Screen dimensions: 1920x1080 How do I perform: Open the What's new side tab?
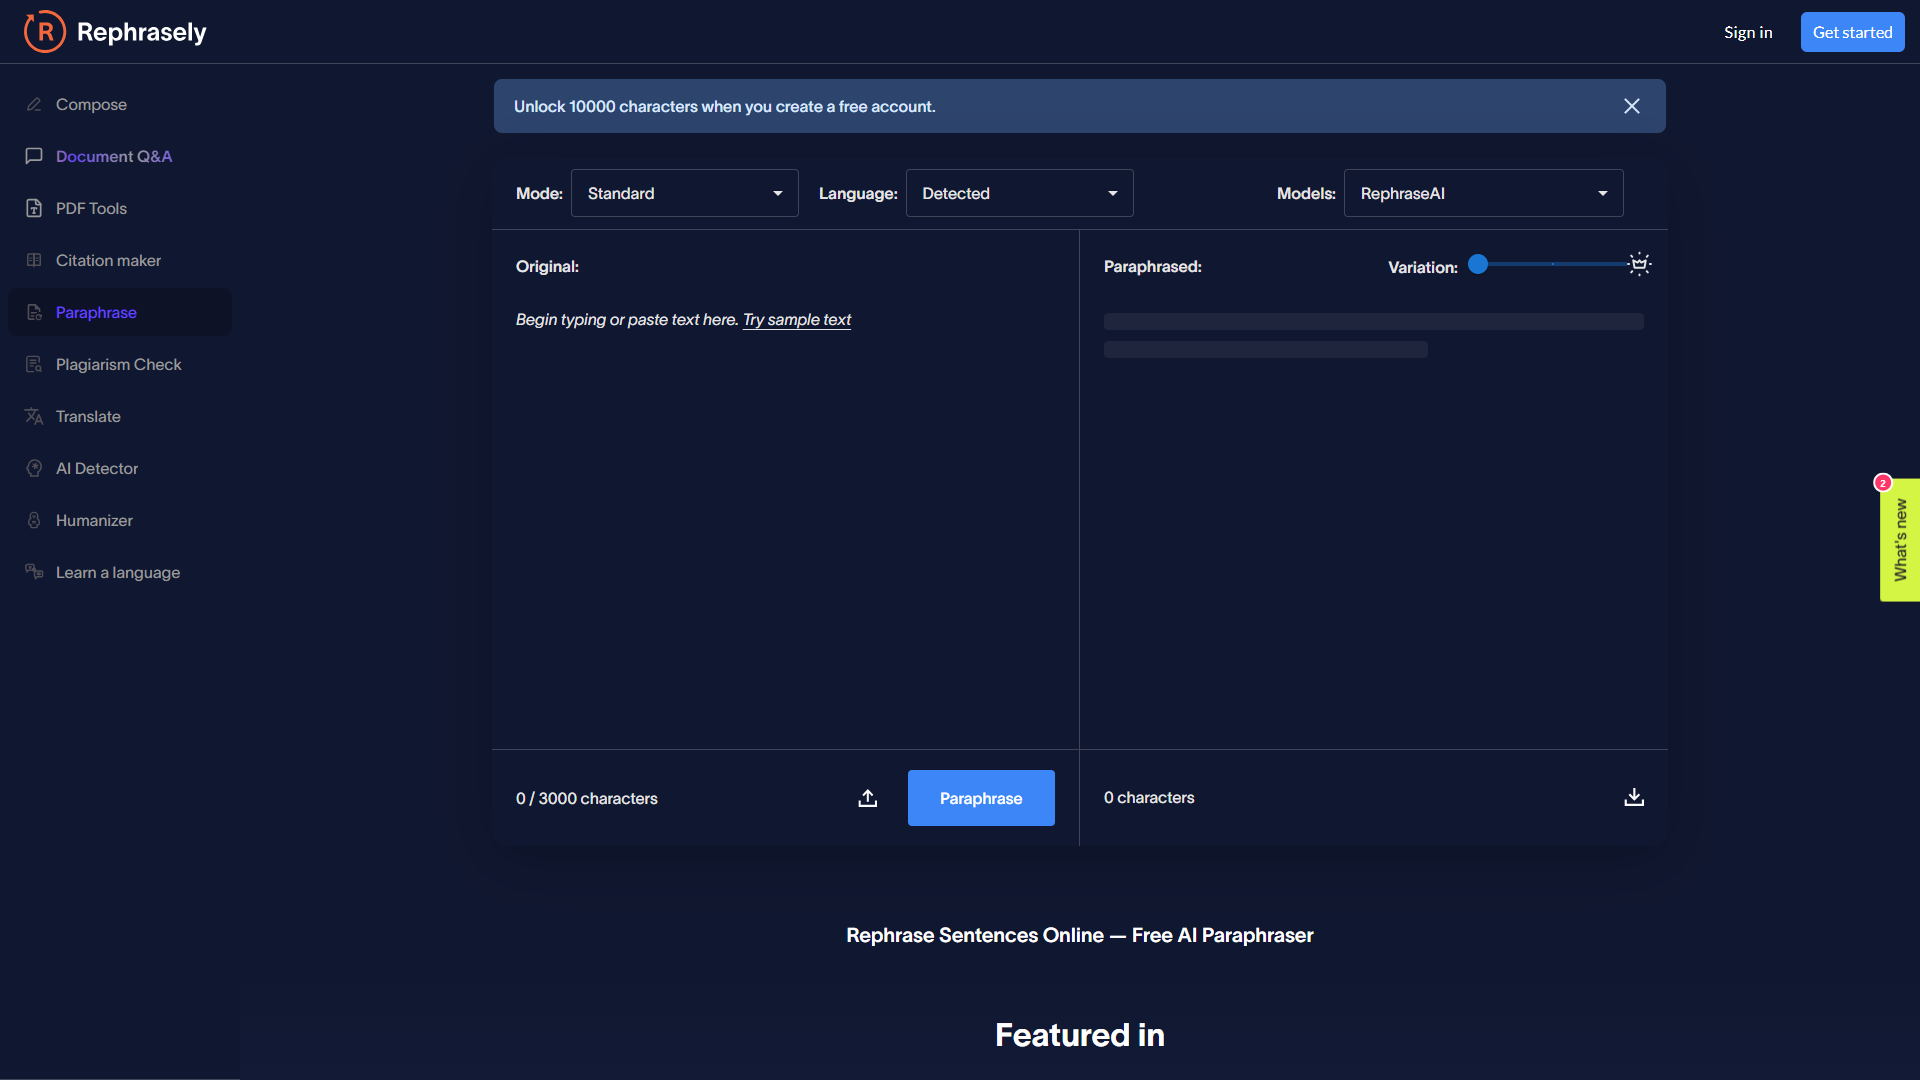click(1900, 540)
